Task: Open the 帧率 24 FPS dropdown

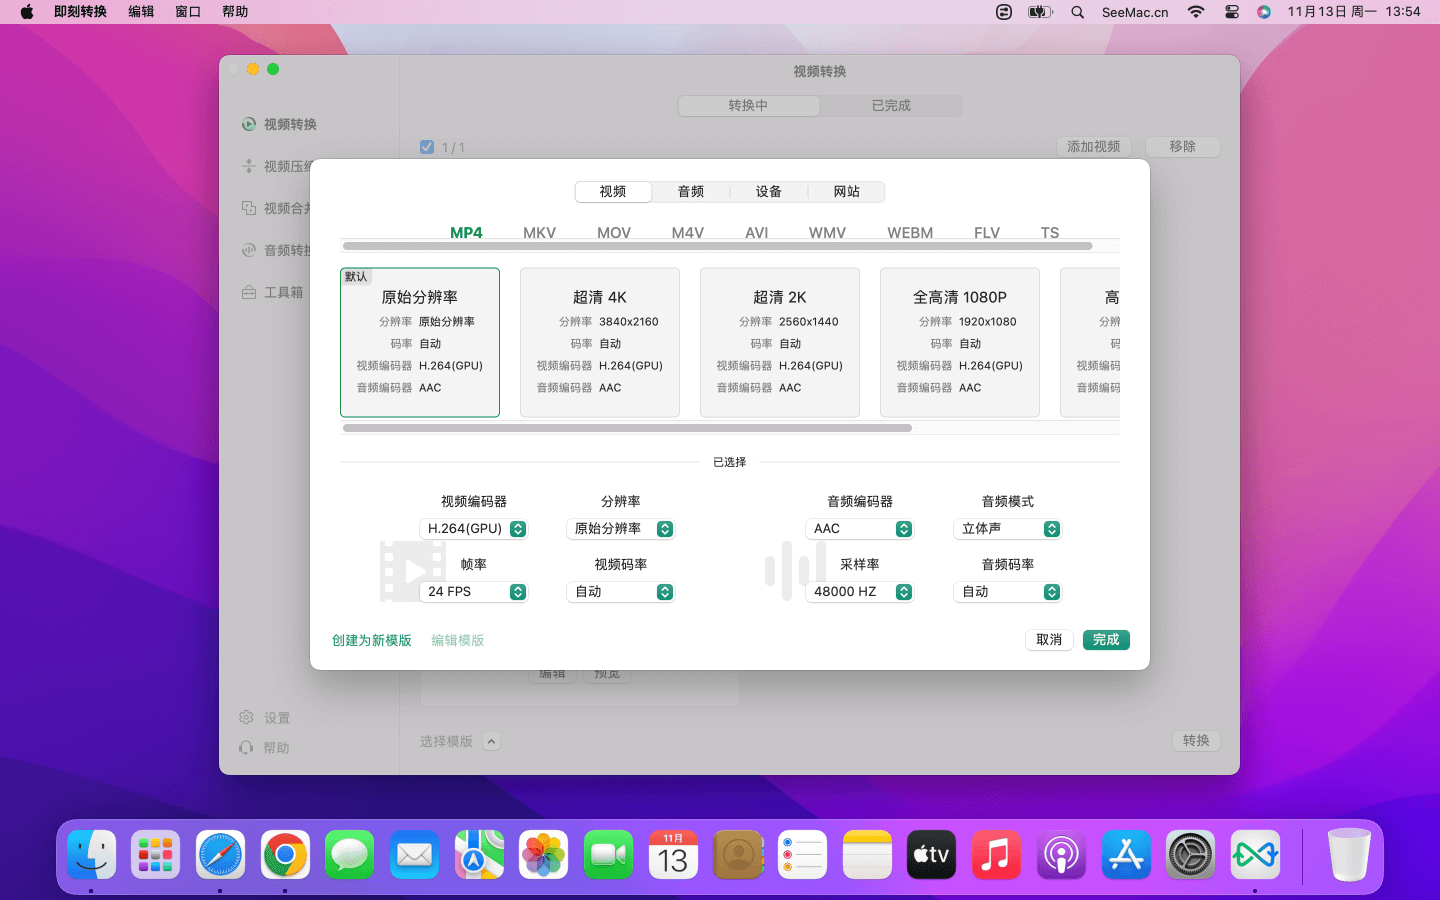Action: 473,592
